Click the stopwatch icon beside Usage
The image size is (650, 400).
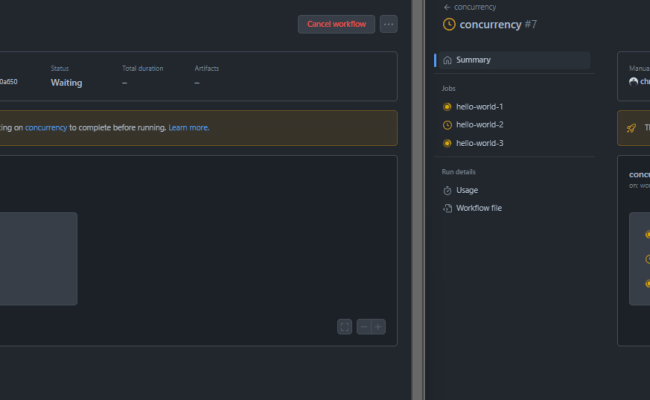pyautogui.click(x=447, y=190)
